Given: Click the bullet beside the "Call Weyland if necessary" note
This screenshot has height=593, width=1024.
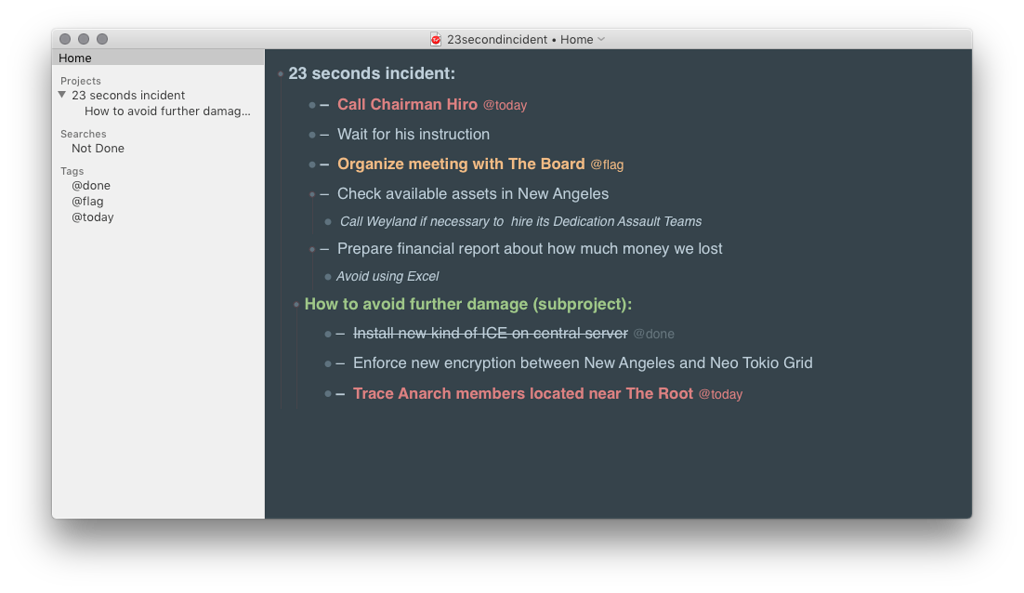Looking at the screenshot, I should click(327, 221).
